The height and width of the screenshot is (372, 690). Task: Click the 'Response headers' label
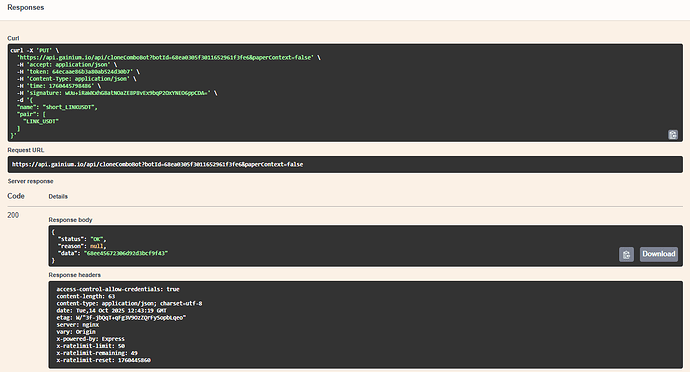(x=74, y=275)
